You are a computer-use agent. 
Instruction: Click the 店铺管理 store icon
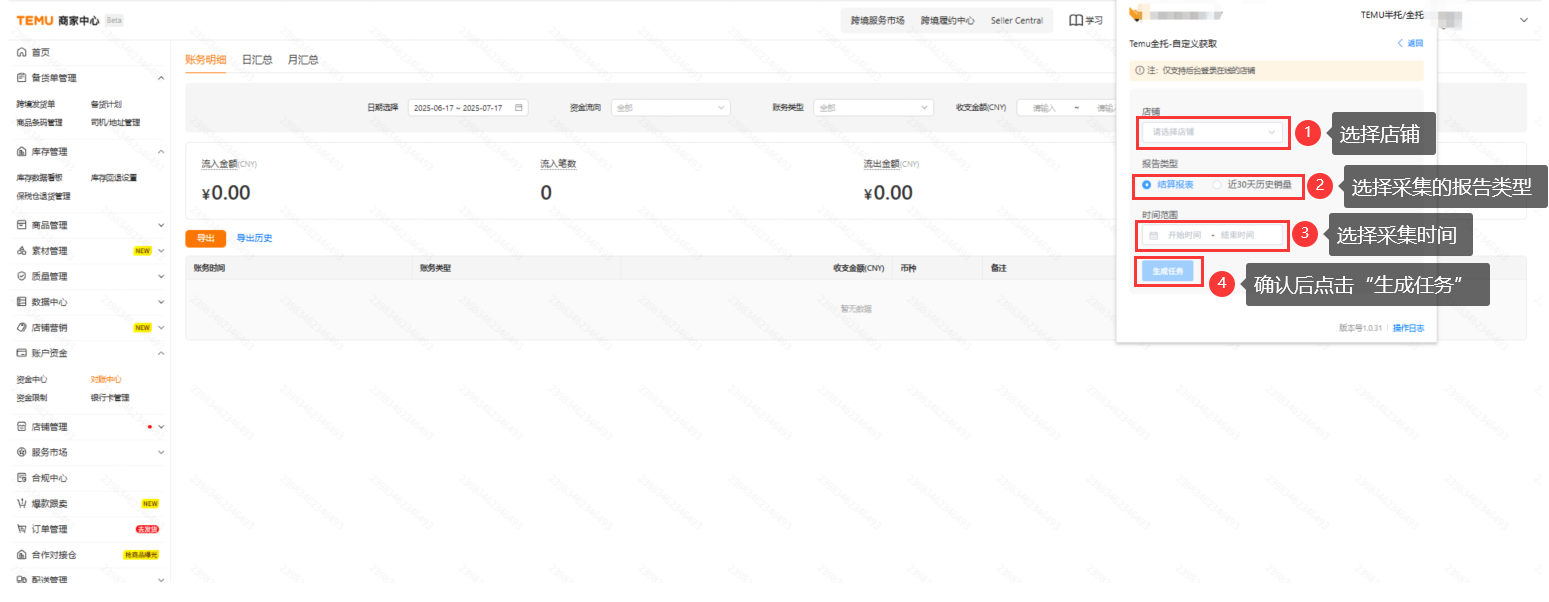coord(21,427)
